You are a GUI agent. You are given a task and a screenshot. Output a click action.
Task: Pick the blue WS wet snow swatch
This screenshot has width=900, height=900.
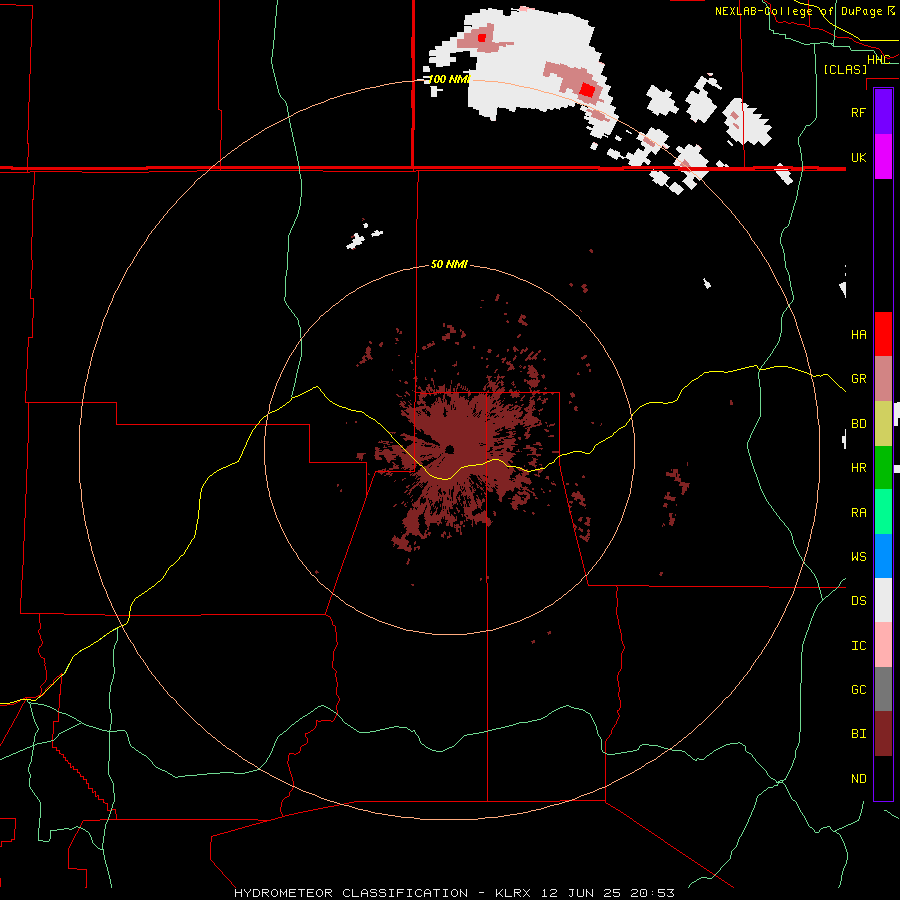[x=883, y=556]
